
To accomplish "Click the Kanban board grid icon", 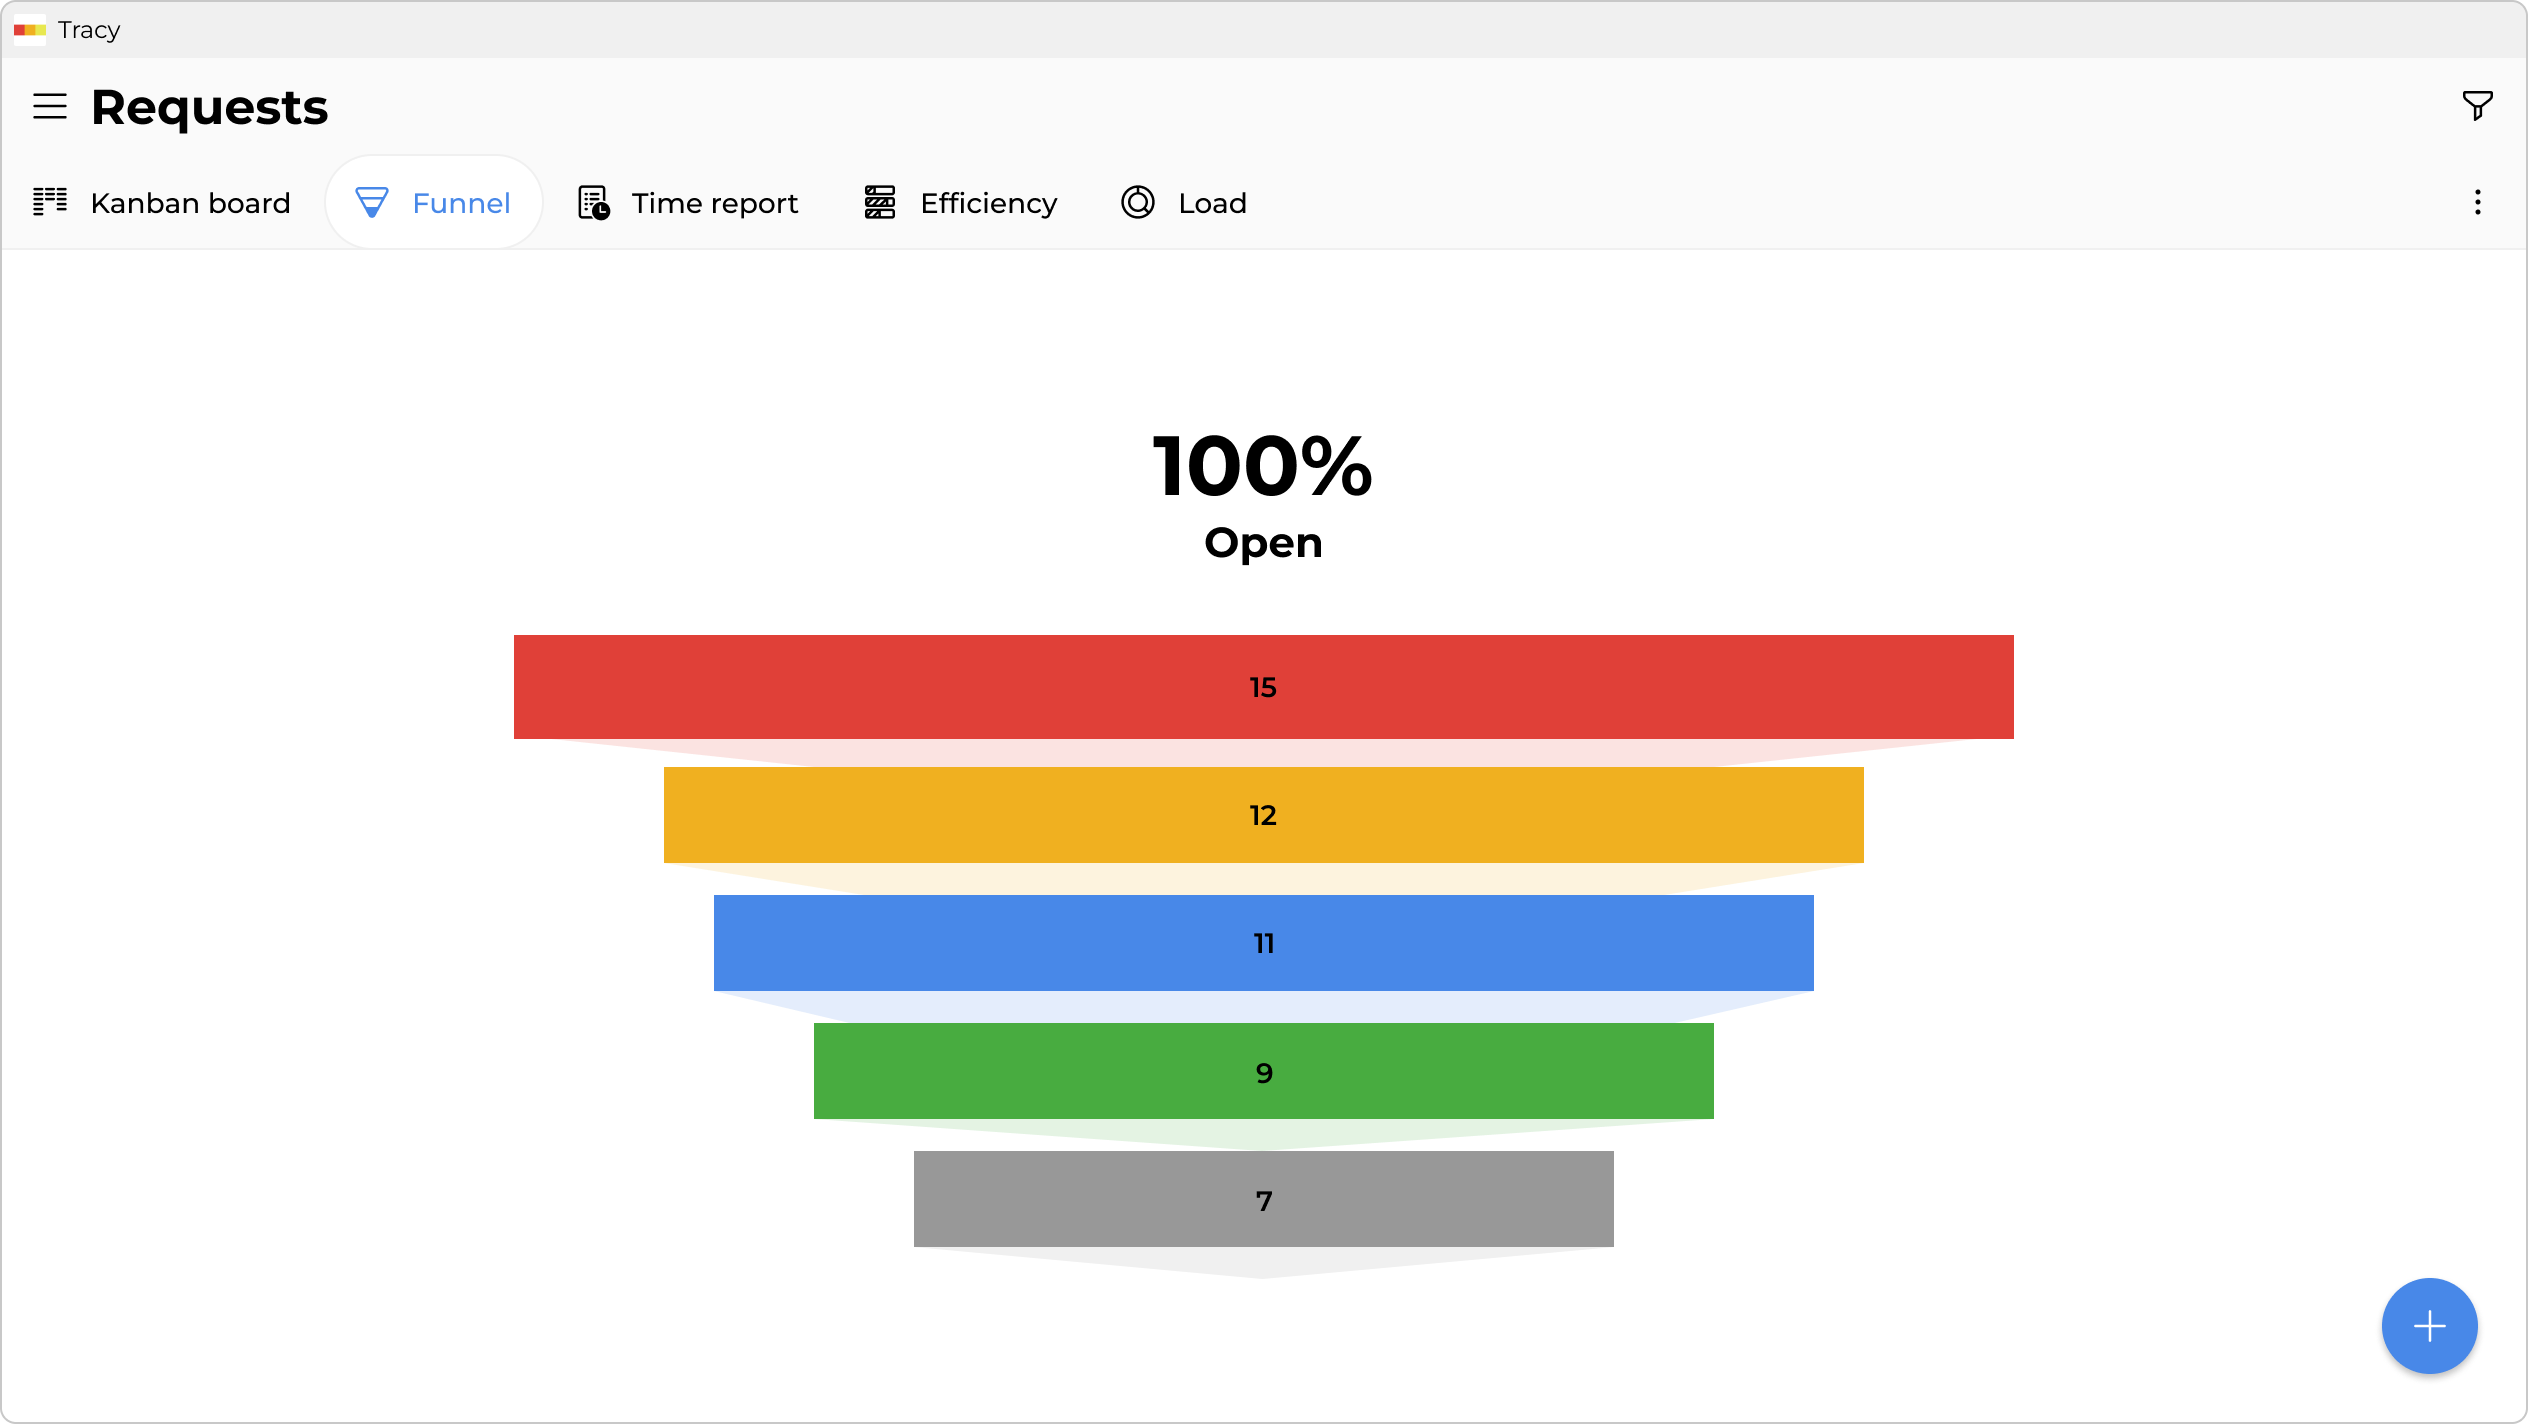I will pyautogui.click(x=50, y=202).
